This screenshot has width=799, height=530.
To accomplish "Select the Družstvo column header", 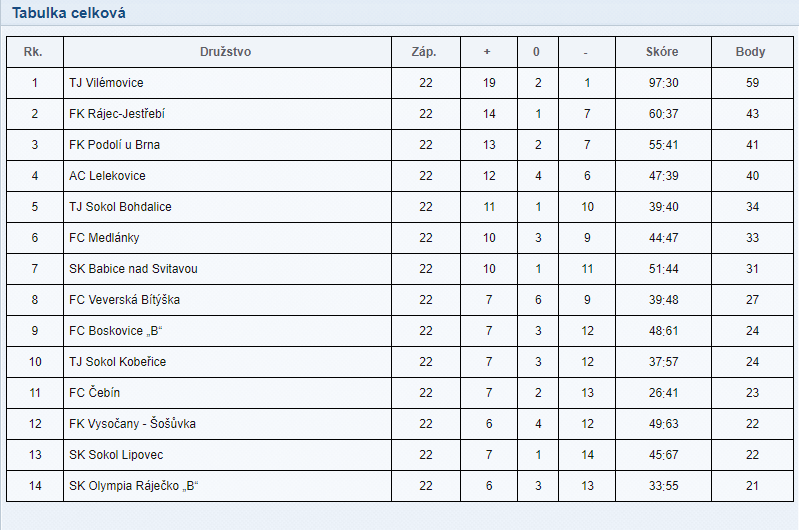I will (225, 52).
